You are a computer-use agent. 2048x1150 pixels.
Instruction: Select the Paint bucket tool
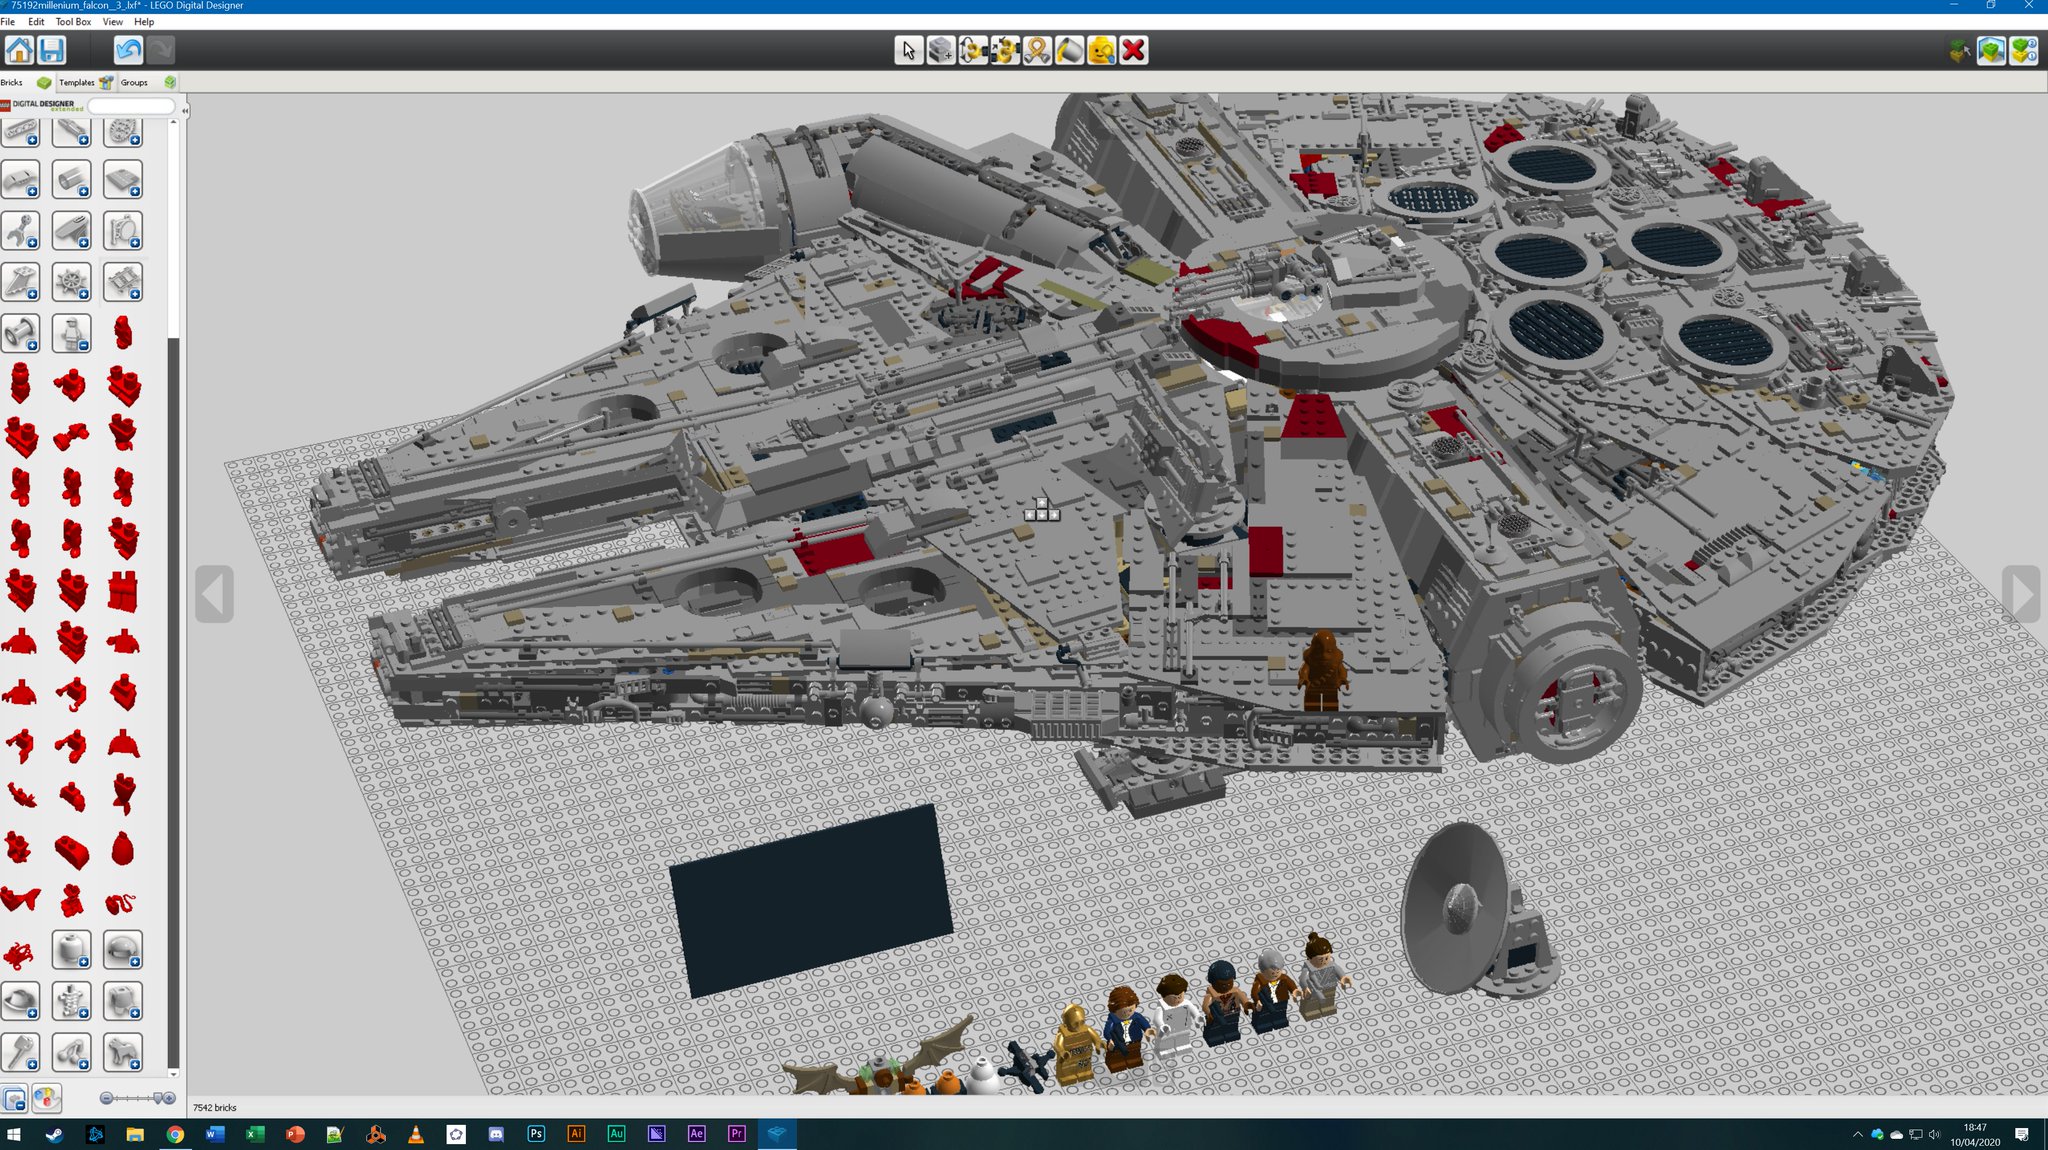pos(1069,50)
